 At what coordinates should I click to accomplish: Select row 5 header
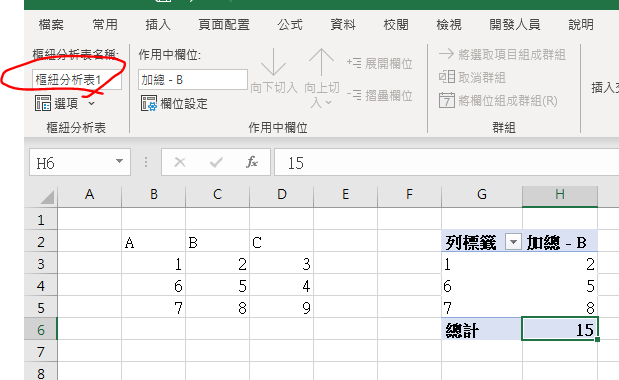41,308
